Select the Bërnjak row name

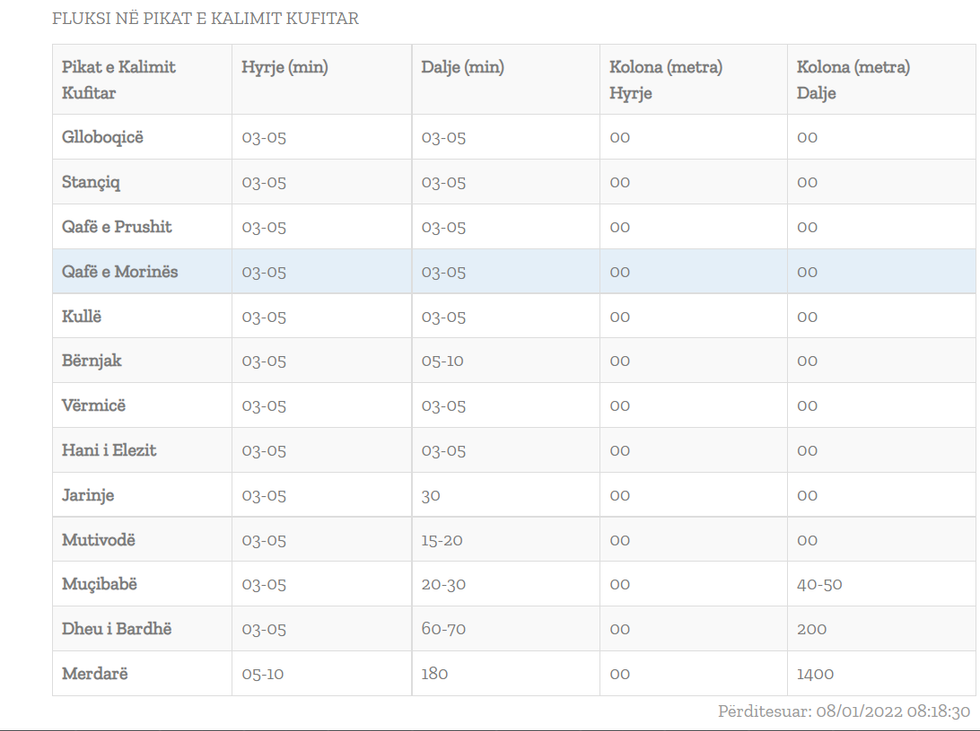92,360
